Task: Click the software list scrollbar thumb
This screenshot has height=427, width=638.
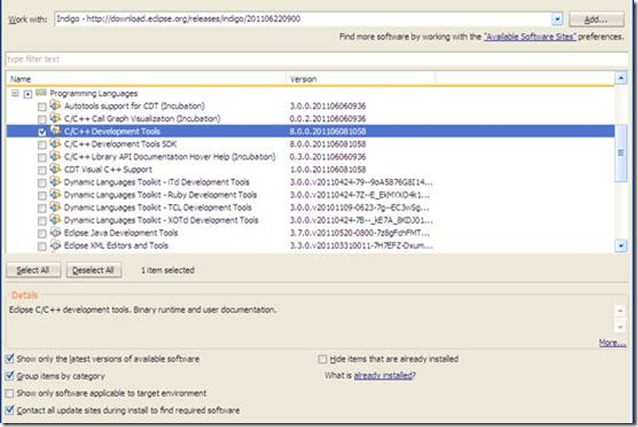Action: click(x=621, y=153)
